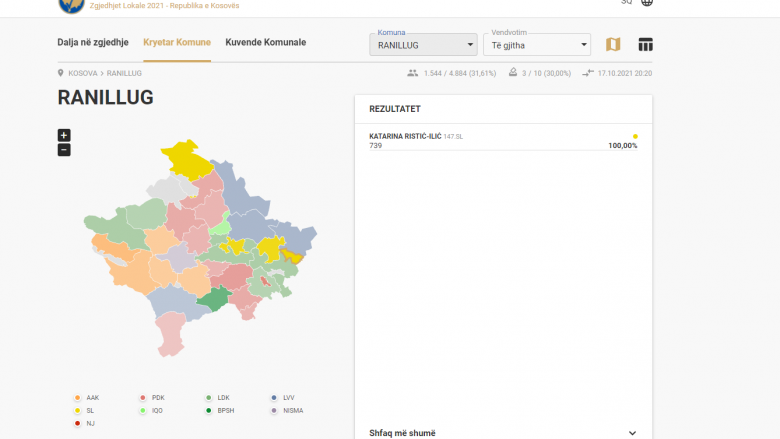Switch to the Kuvende Komunale tab
Viewport: 780px width, 439px height.
tap(266, 43)
